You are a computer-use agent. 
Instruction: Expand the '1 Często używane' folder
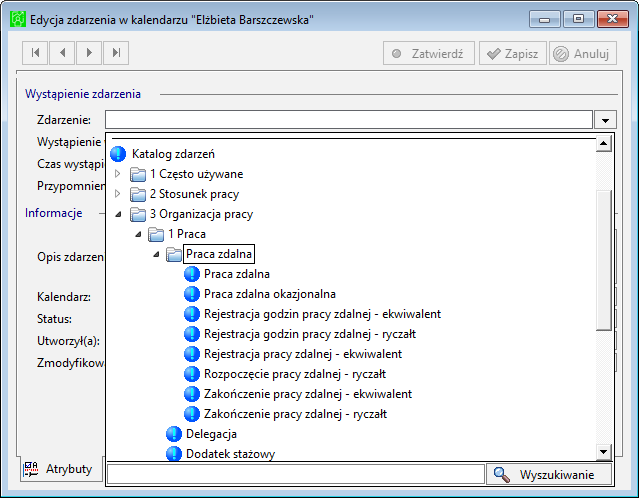point(118,174)
